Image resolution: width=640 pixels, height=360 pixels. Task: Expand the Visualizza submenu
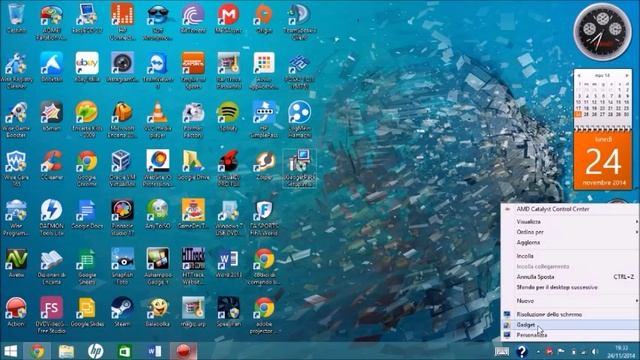[570, 222]
